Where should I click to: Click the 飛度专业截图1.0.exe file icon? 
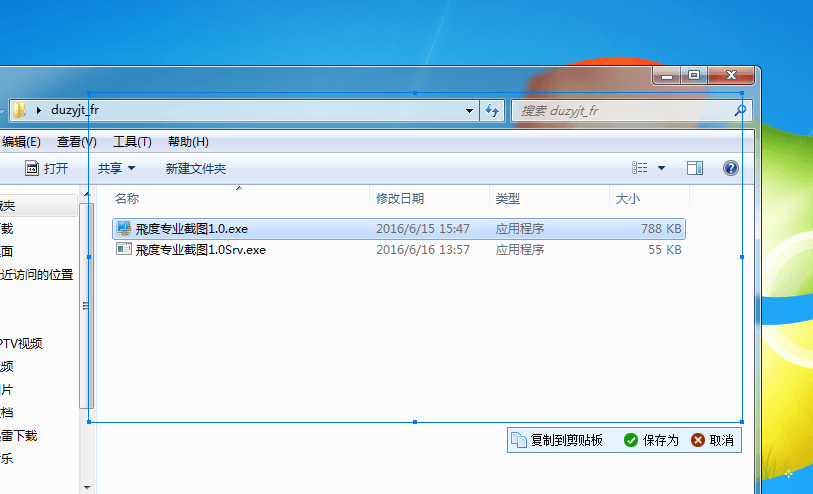[x=124, y=229]
